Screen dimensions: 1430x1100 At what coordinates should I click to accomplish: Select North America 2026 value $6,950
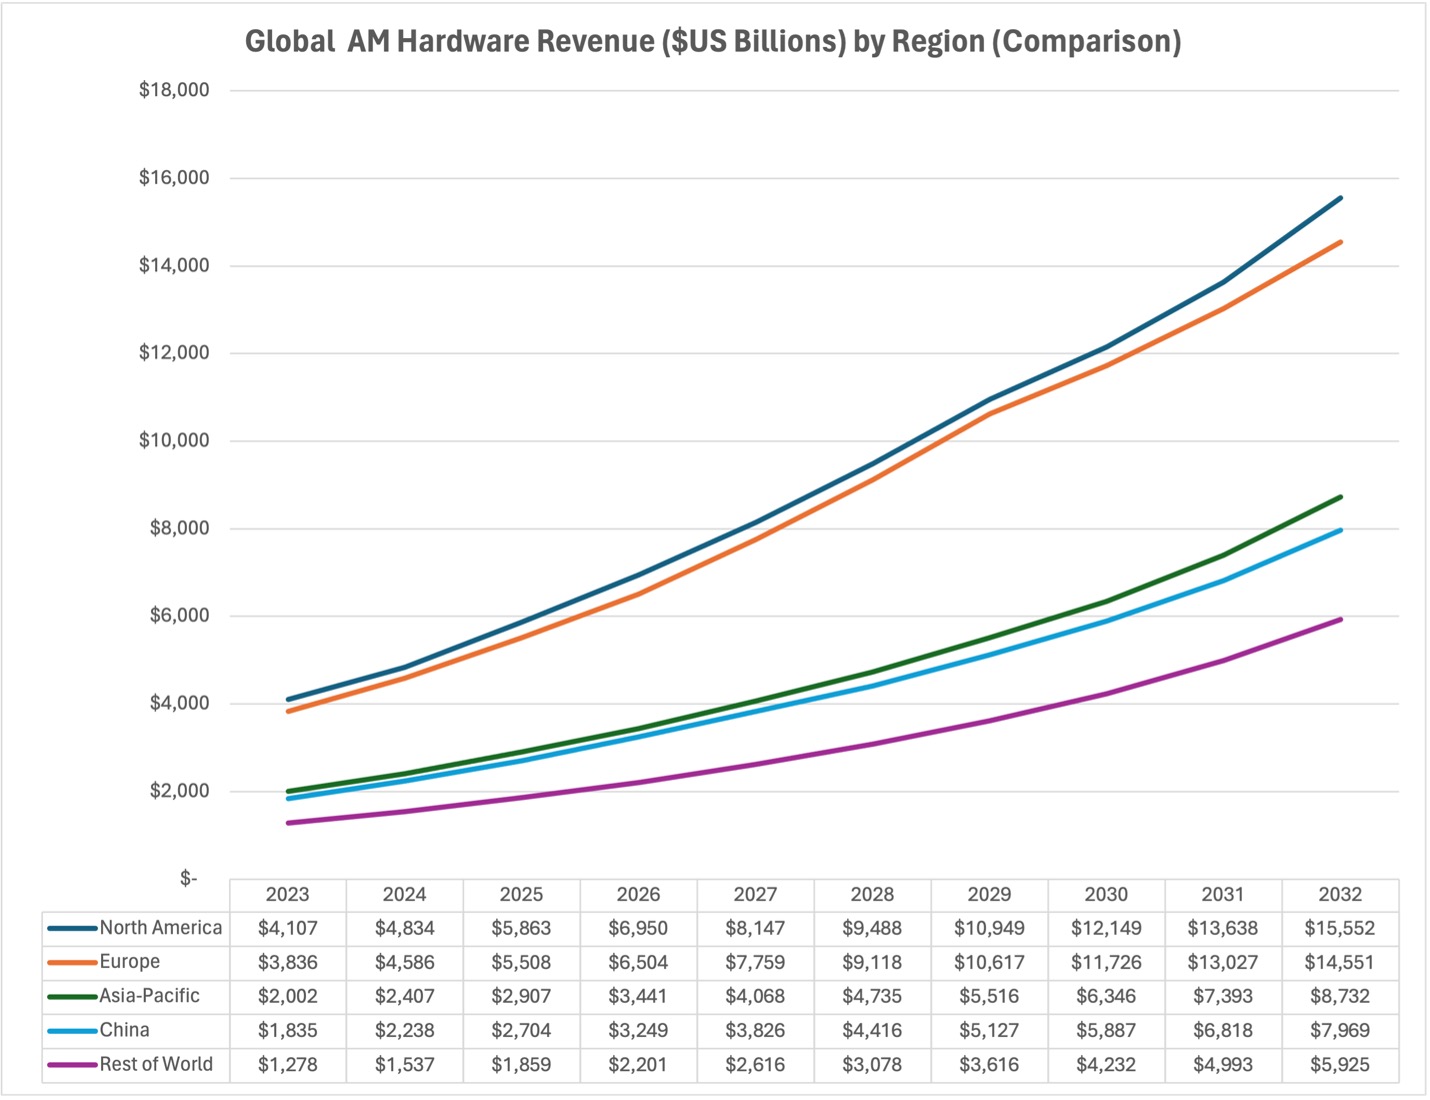click(x=638, y=928)
